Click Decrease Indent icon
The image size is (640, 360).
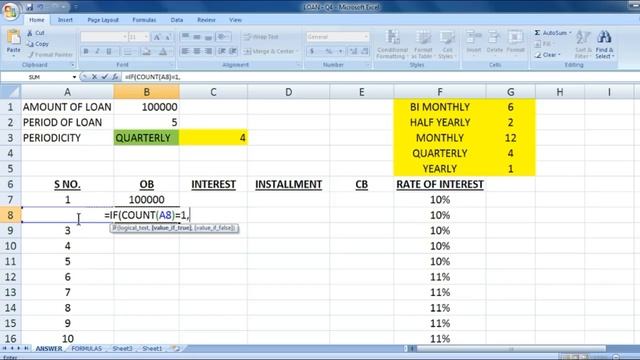tap(222, 51)
